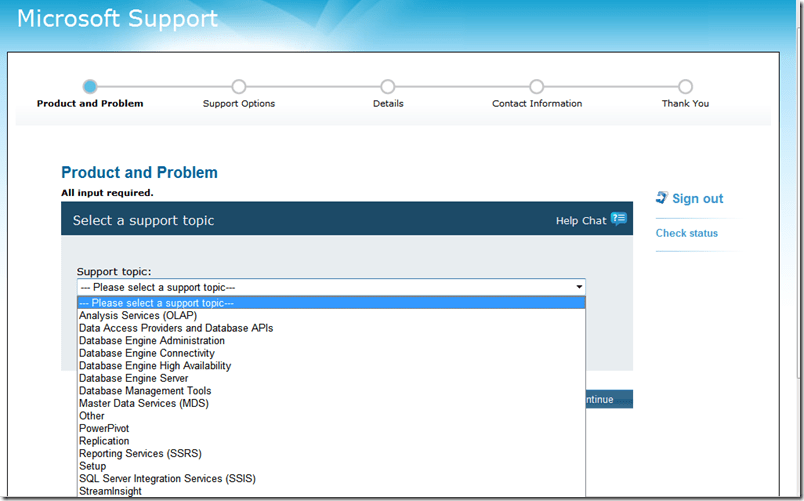Expand the Support topic dropdown arrow
The width and height of the screenshot is (804, 501).
click(578, 287)
